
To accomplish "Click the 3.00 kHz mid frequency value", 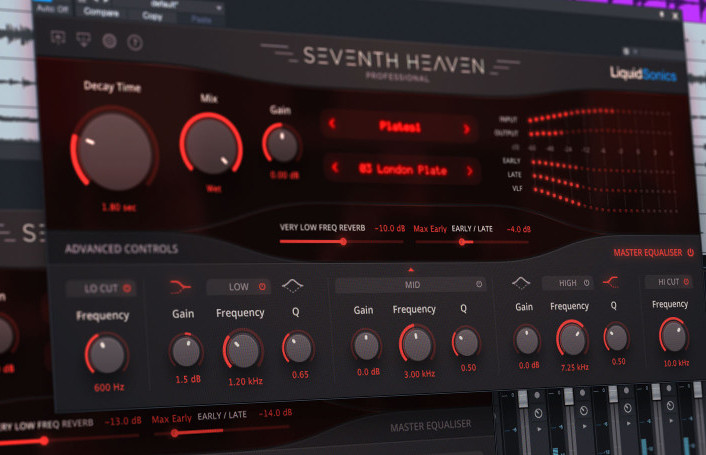I will (419, 374).
